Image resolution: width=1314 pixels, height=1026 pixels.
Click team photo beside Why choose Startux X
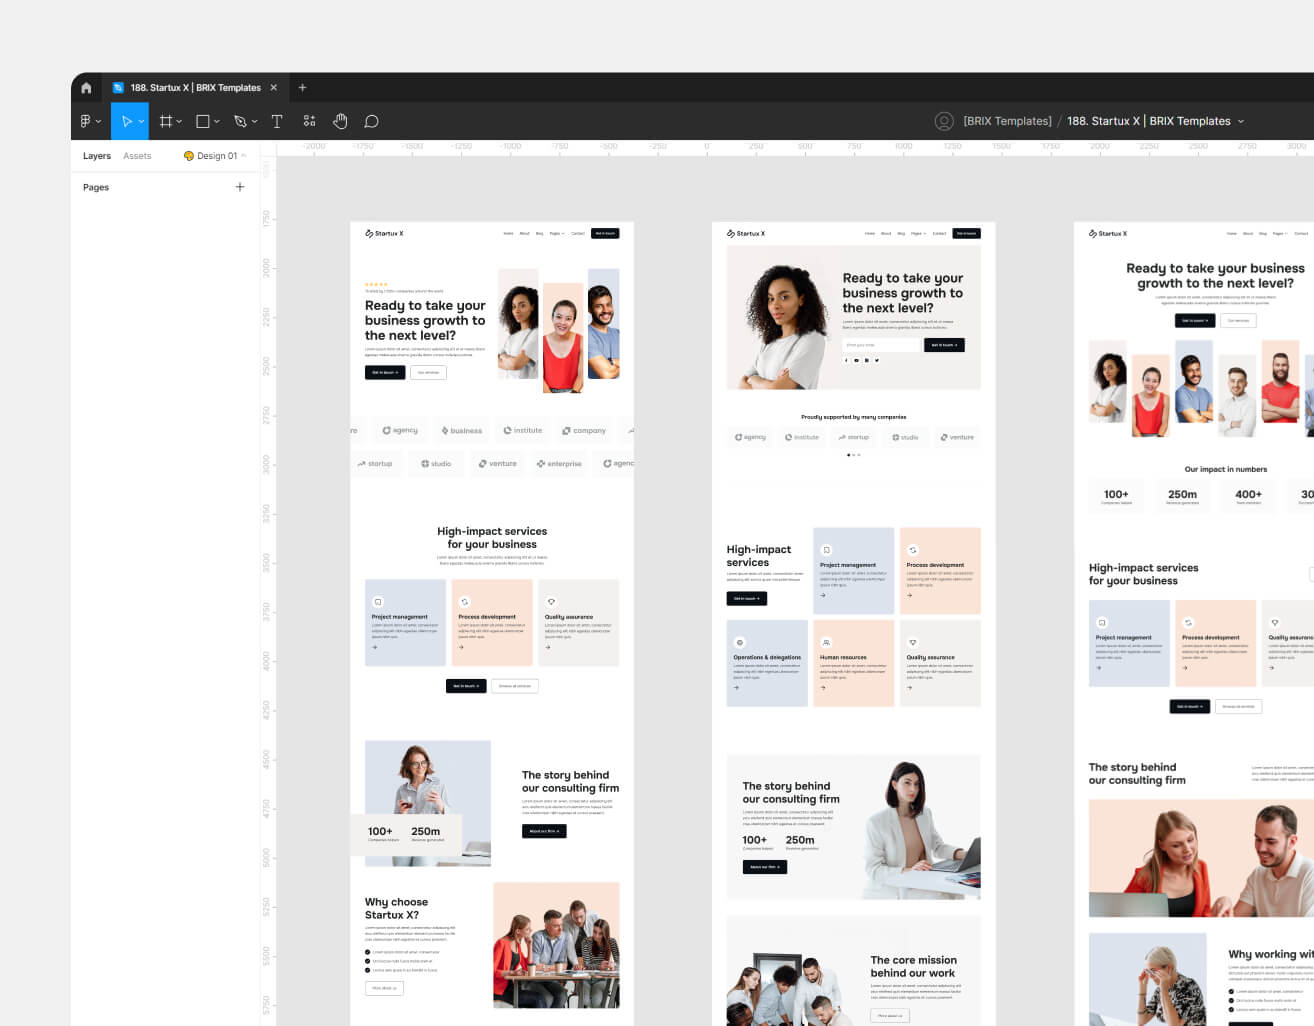pyautogui.click(x=556, y=945)
